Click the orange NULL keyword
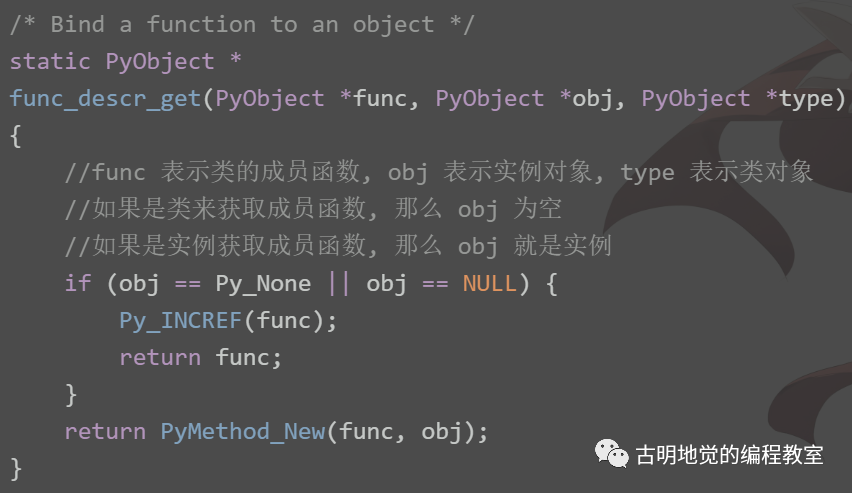 pyautogui.click(x=489, y=284)
